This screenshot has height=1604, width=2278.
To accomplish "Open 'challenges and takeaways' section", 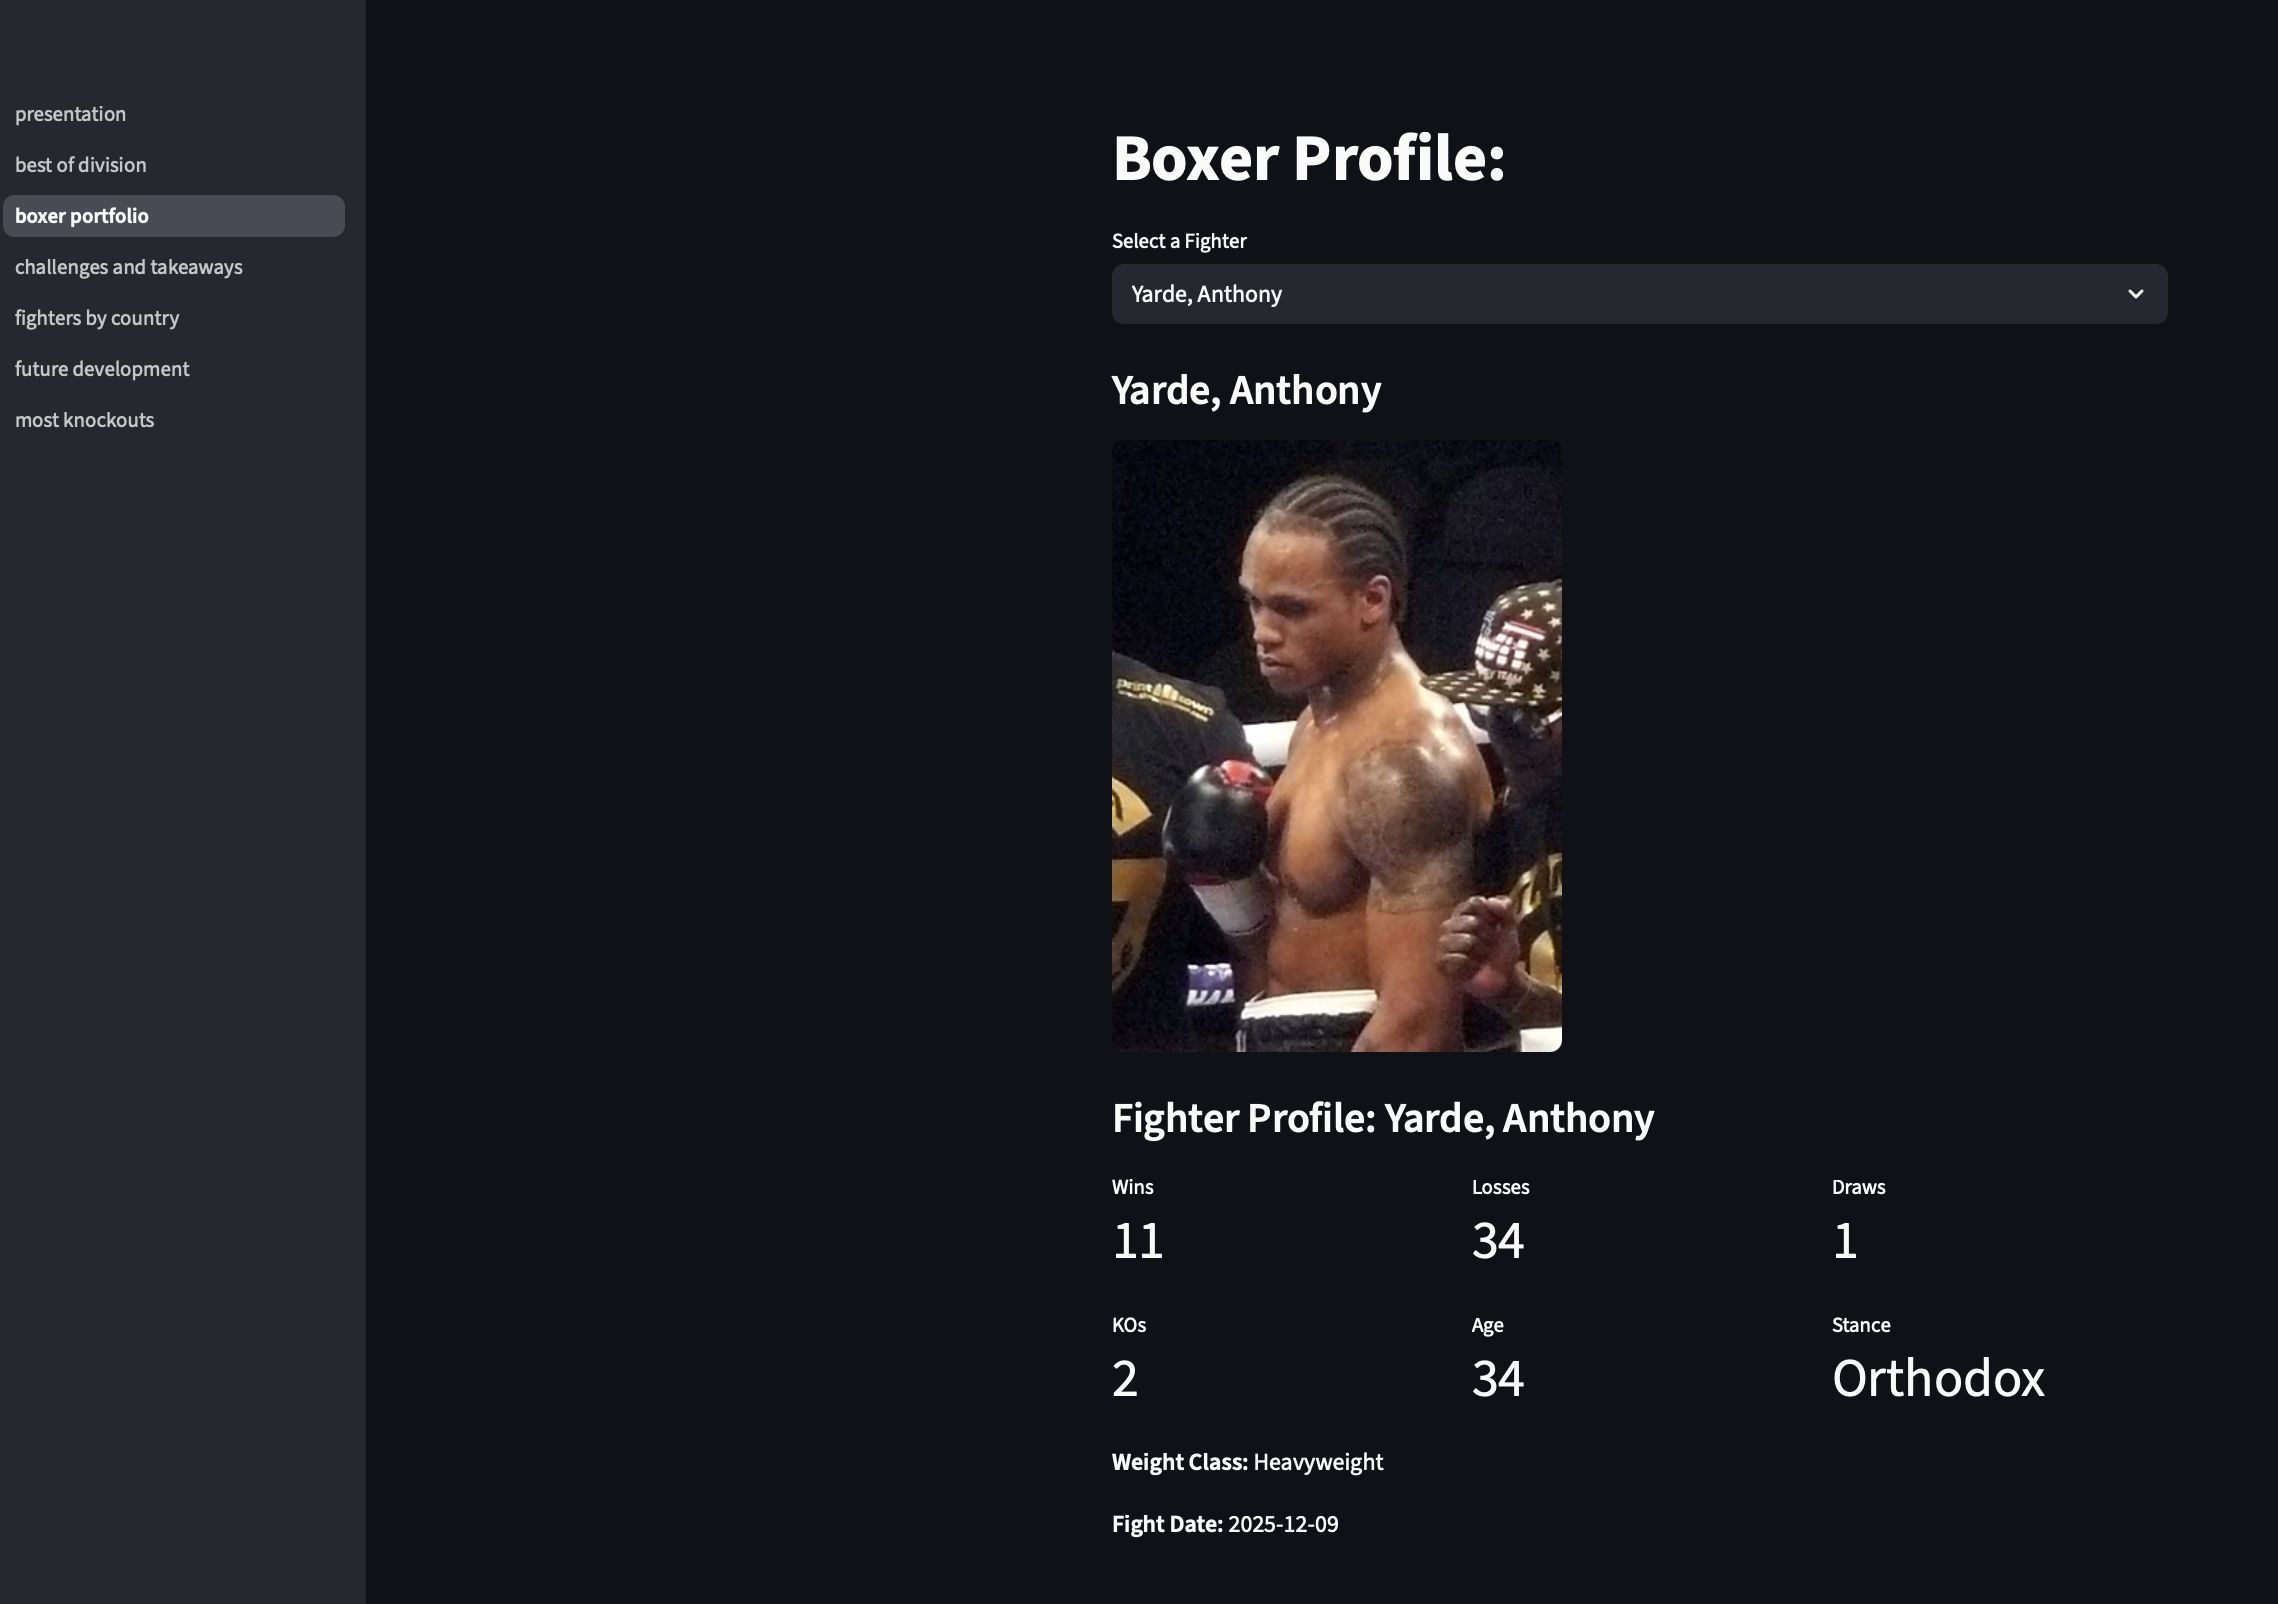I will (x=128, y=266).
